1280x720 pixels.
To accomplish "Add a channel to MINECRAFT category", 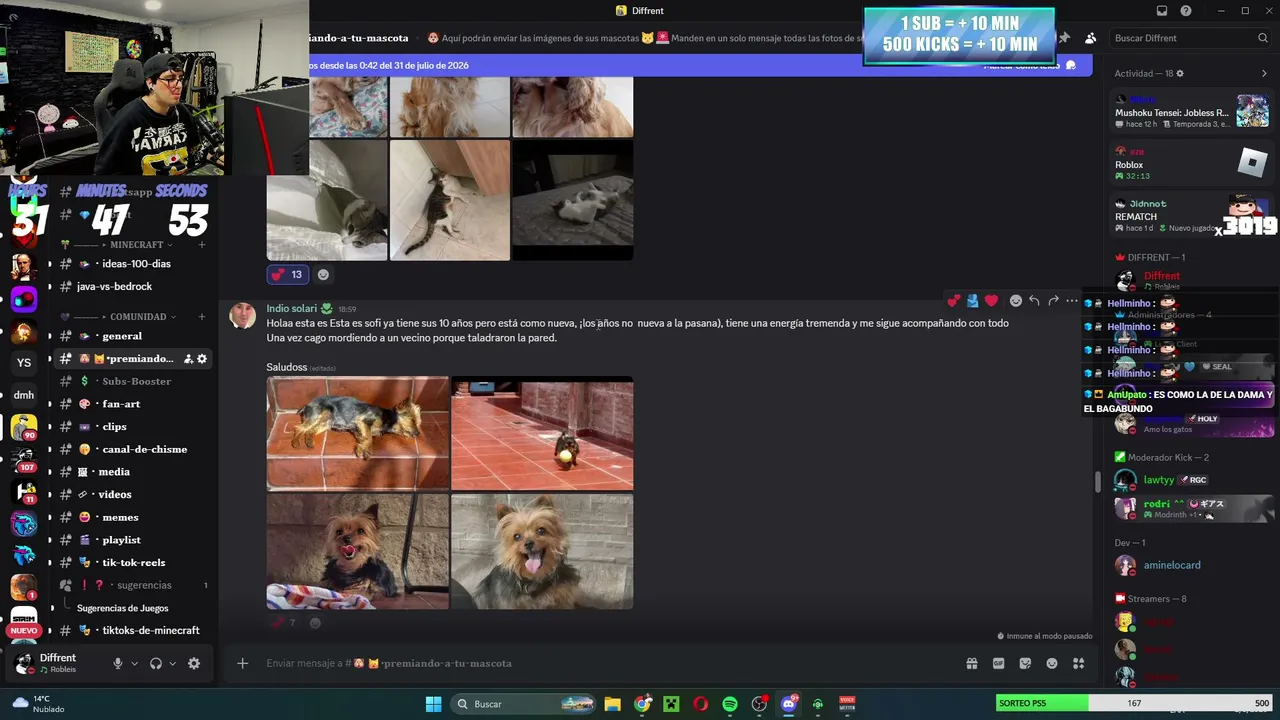I will click(x=202, y=245).
